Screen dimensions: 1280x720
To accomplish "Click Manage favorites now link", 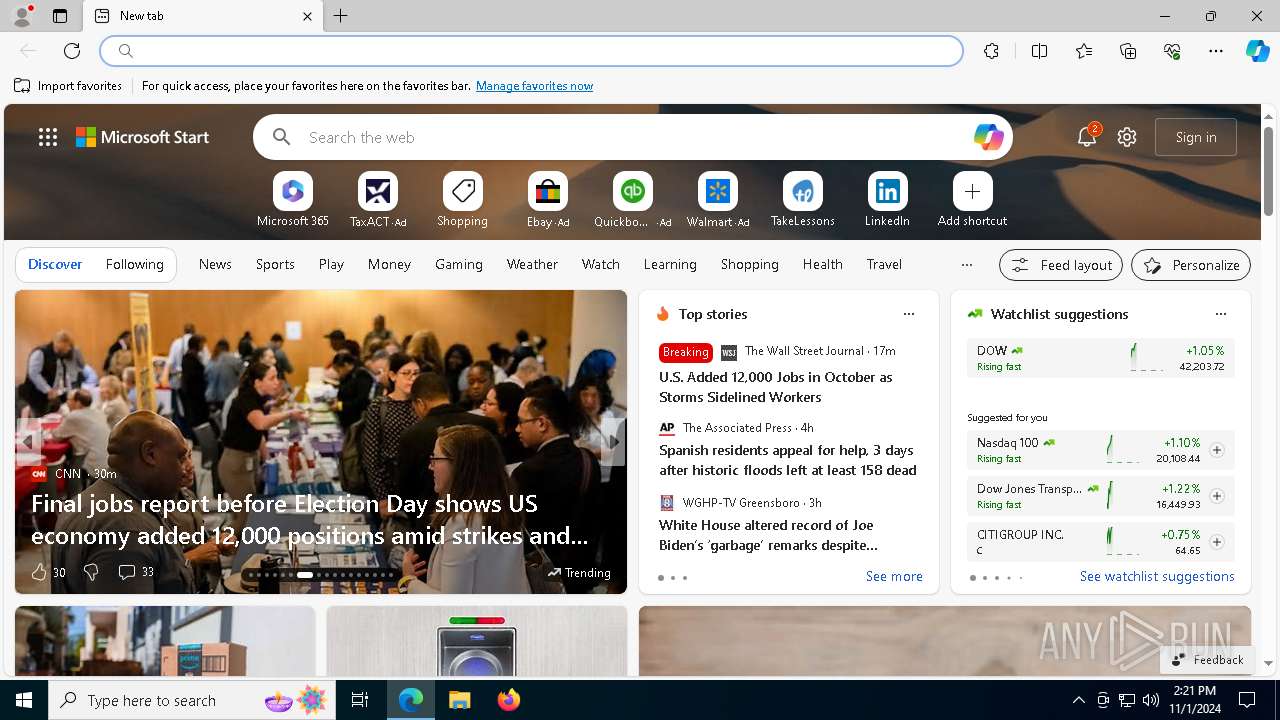I will (x=534, y=86).
